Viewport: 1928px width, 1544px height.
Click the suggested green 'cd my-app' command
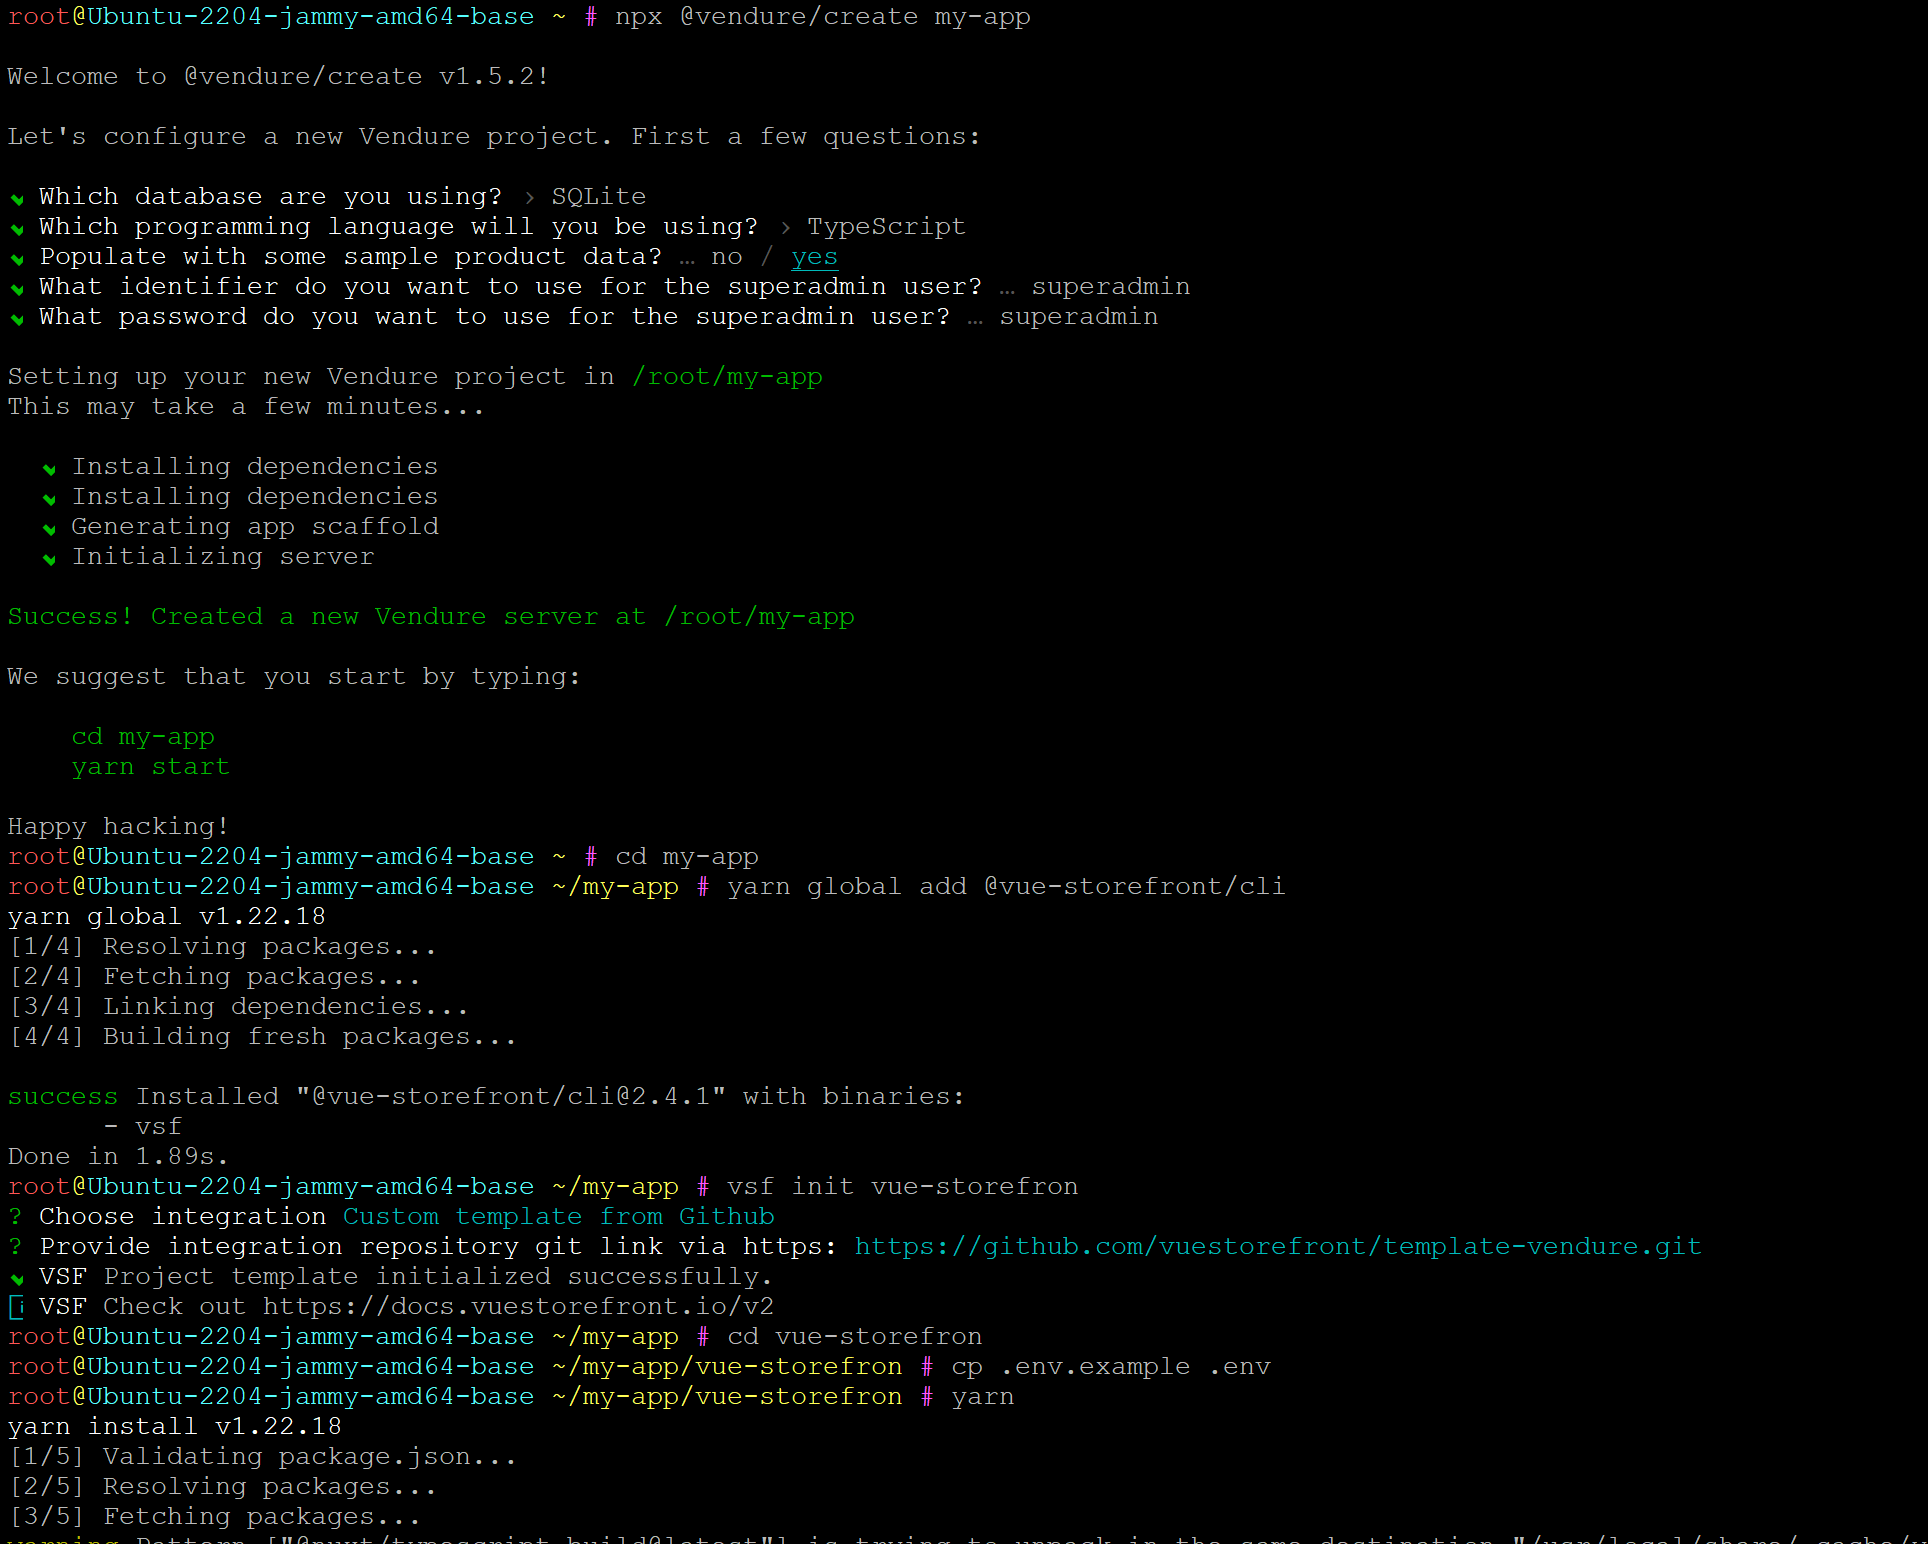click(143, 737)
